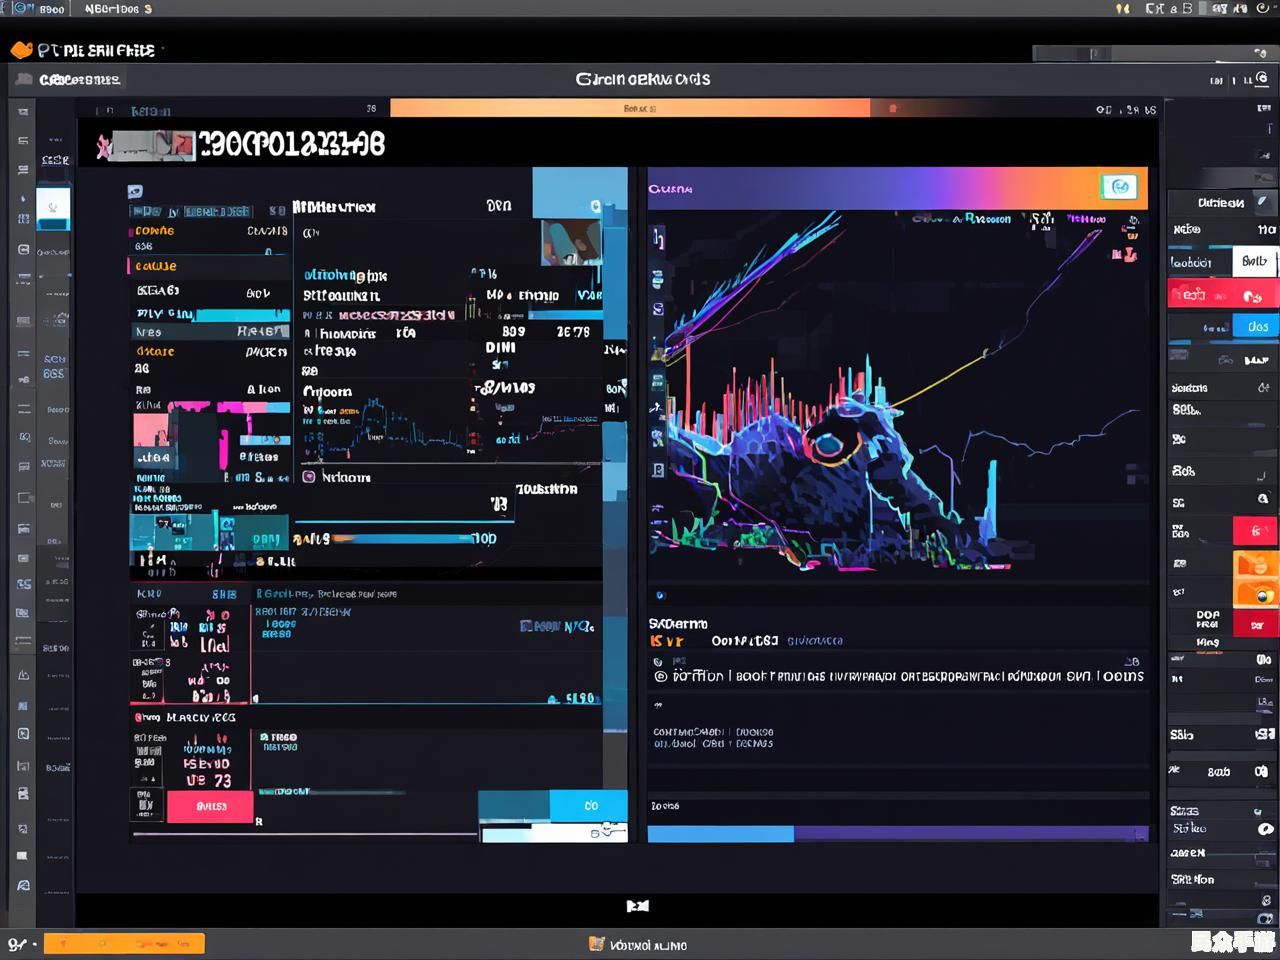Click the small pencil icon in right panel header
This screenshot has height=960, width=1280.
tap(1262, 201)
